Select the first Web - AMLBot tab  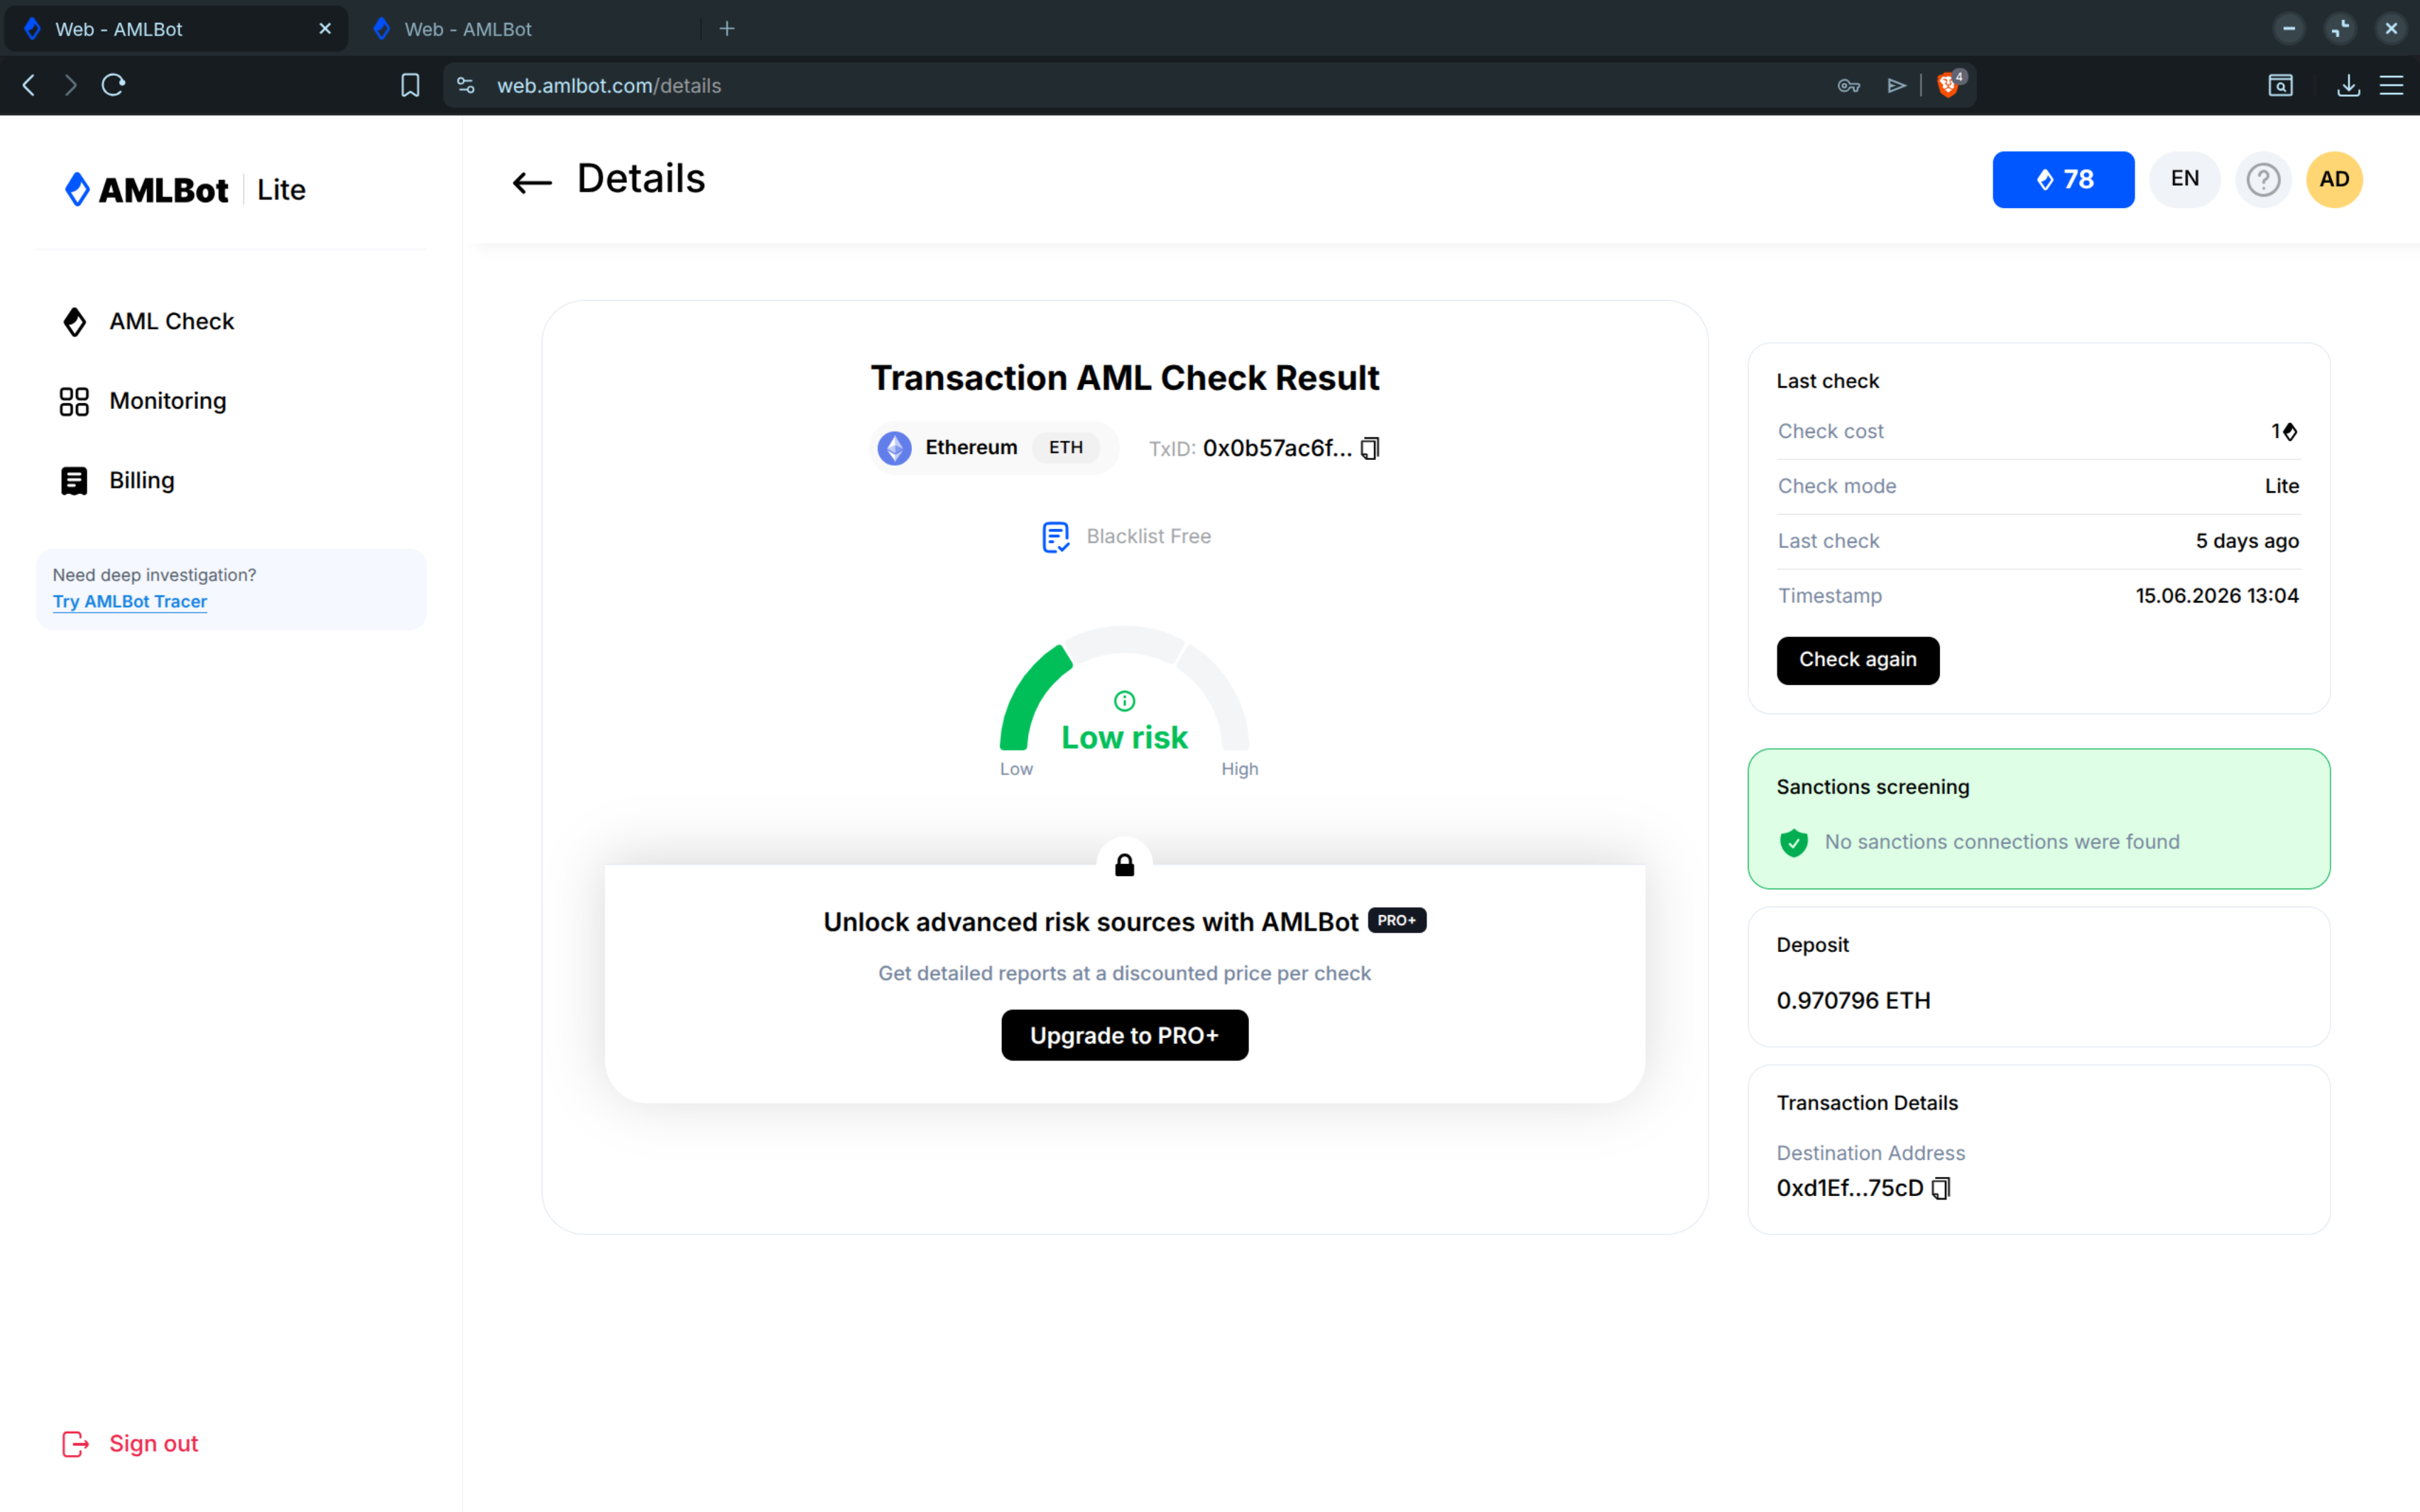[x=176, y=29]
